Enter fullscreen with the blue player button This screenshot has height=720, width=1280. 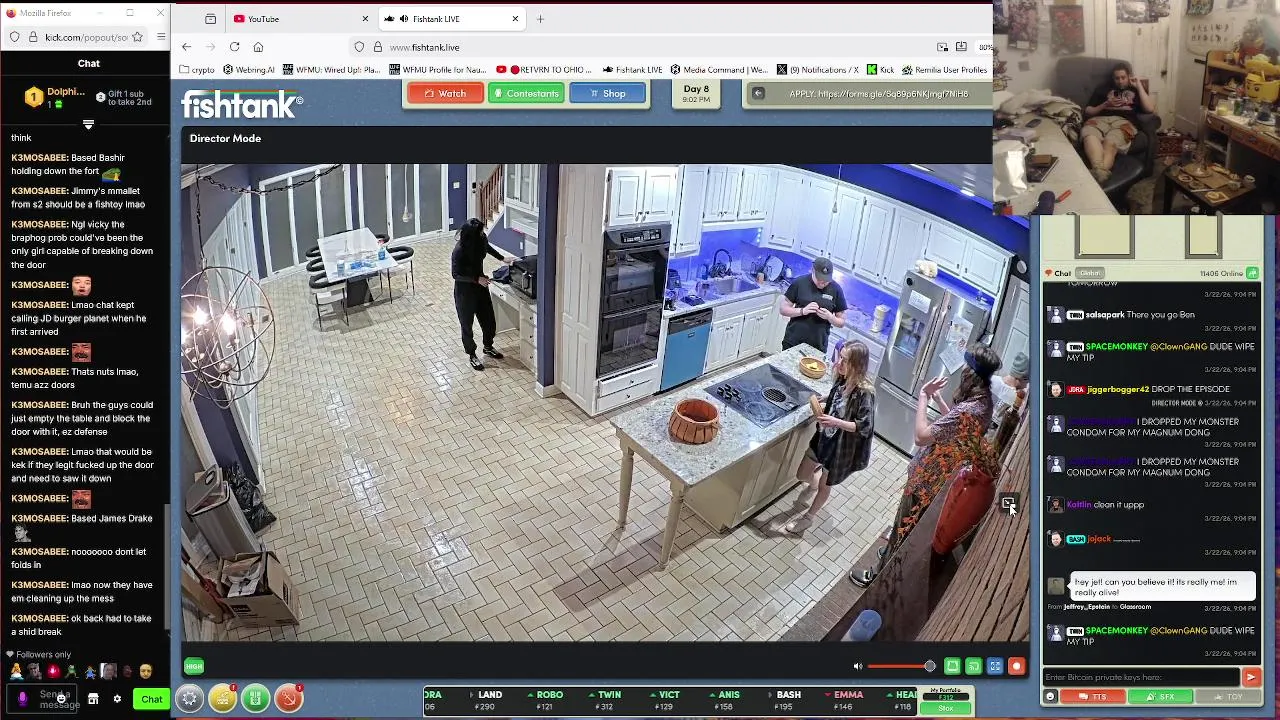coord(995,666)
